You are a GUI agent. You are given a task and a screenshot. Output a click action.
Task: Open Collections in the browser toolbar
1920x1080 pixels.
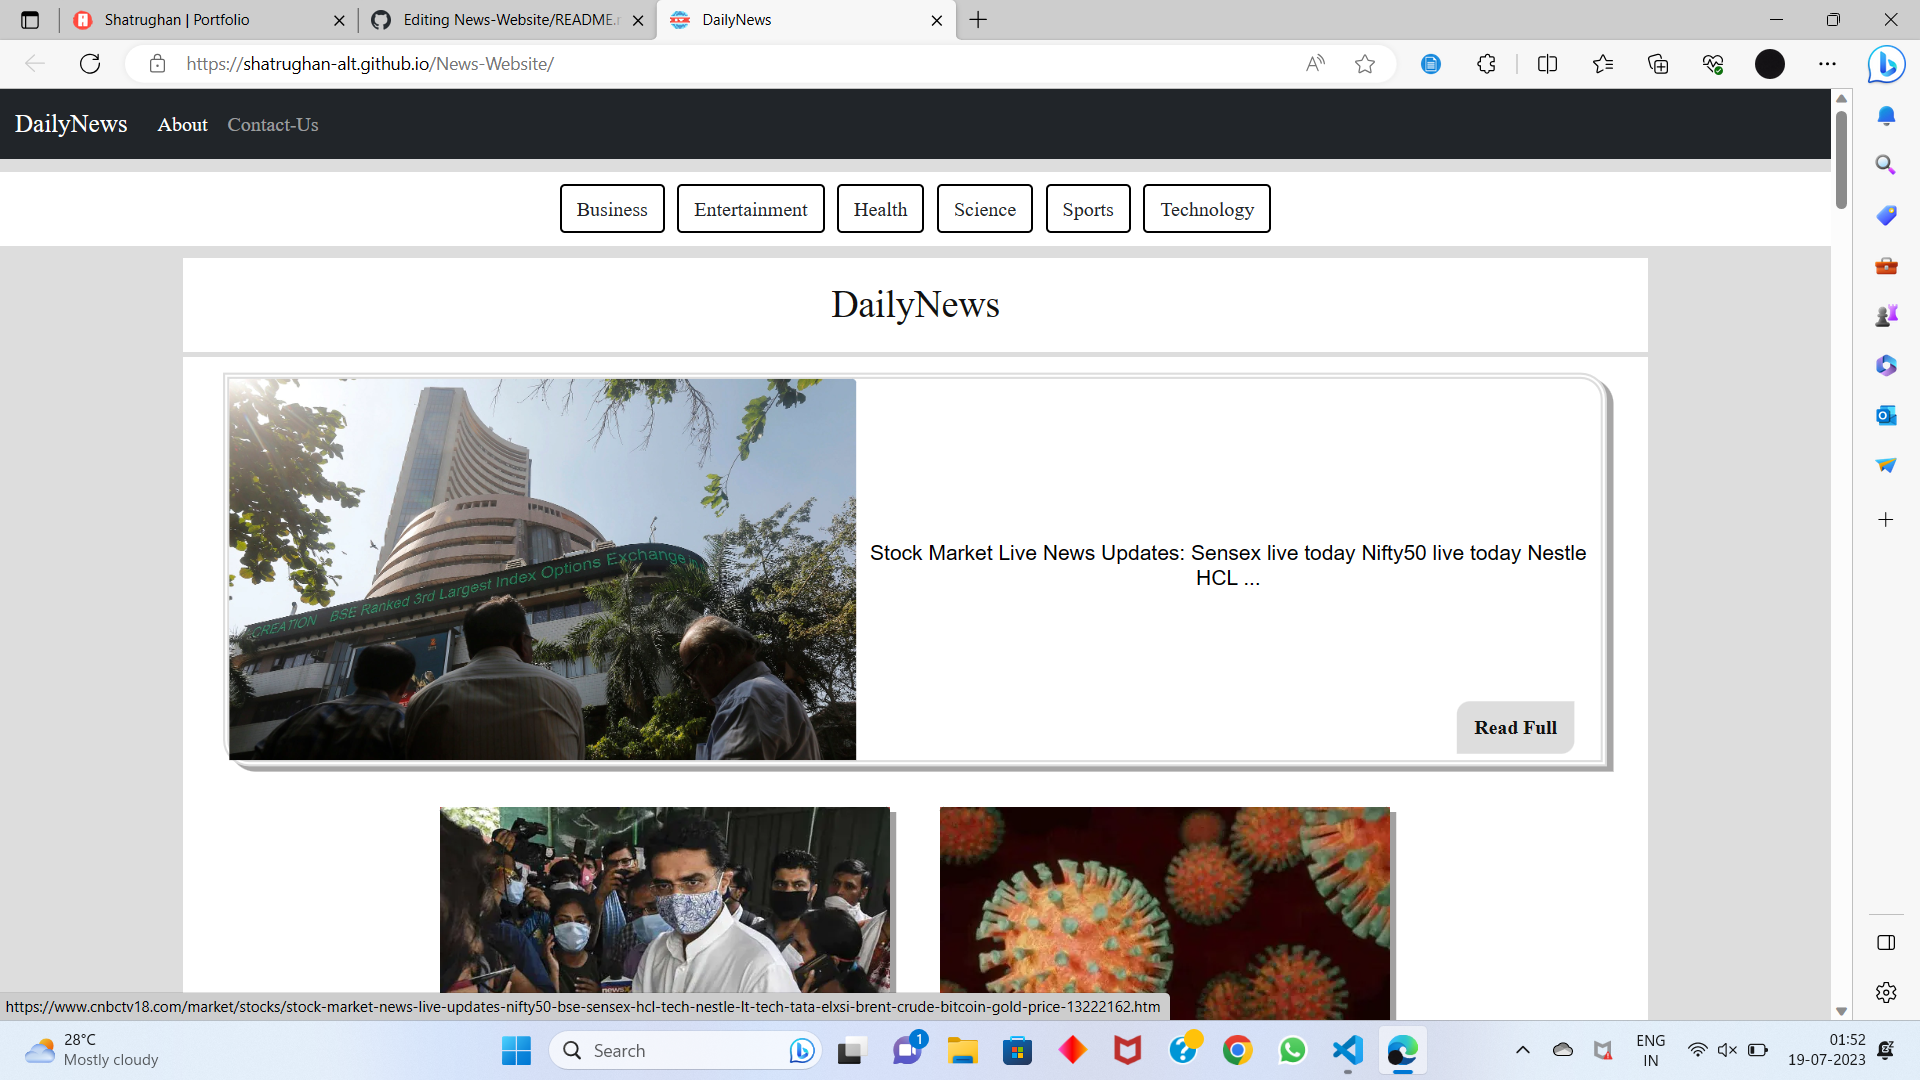coord(1658,63)
